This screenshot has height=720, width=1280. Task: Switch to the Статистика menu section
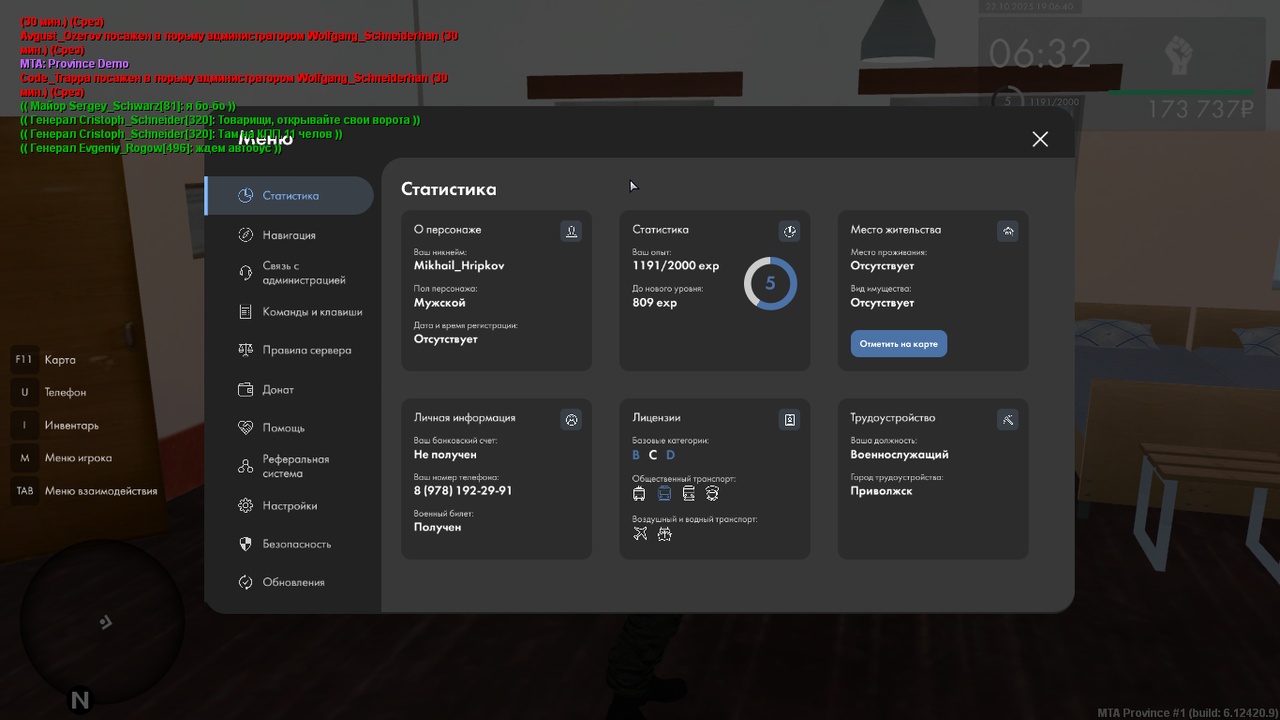[289, 196]
